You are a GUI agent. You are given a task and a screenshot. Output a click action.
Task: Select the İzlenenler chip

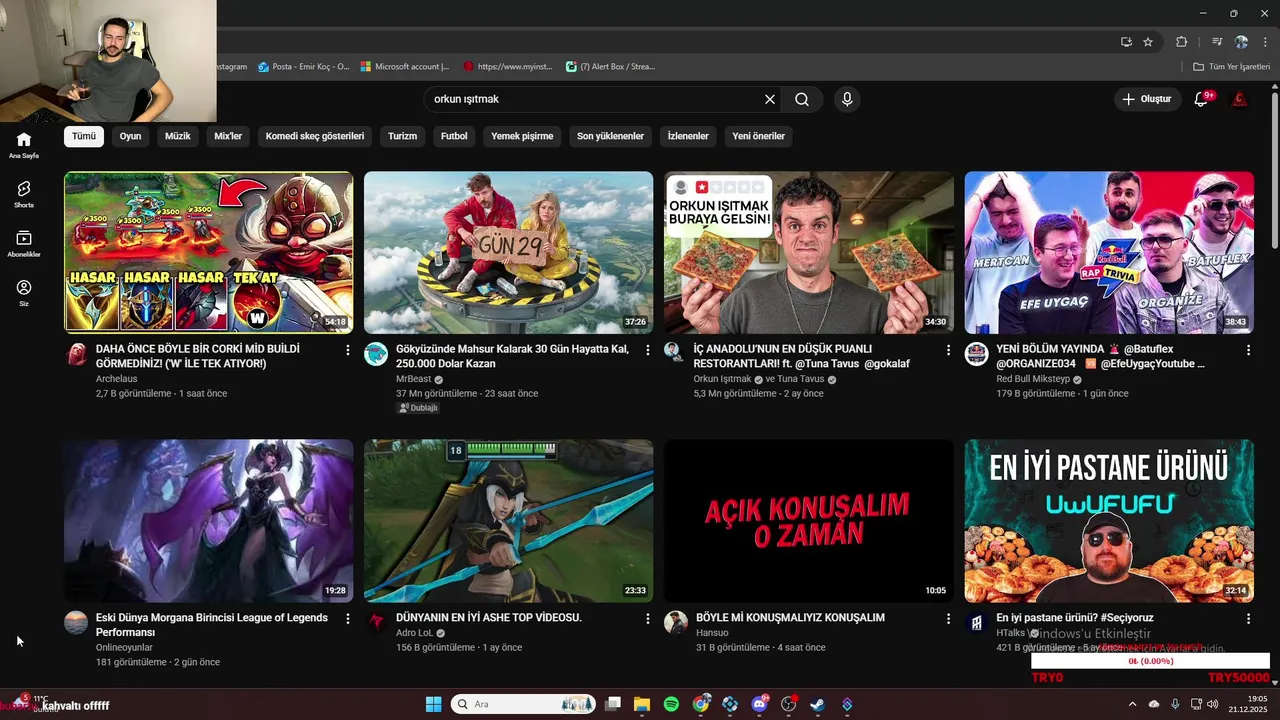pos(688,136)
